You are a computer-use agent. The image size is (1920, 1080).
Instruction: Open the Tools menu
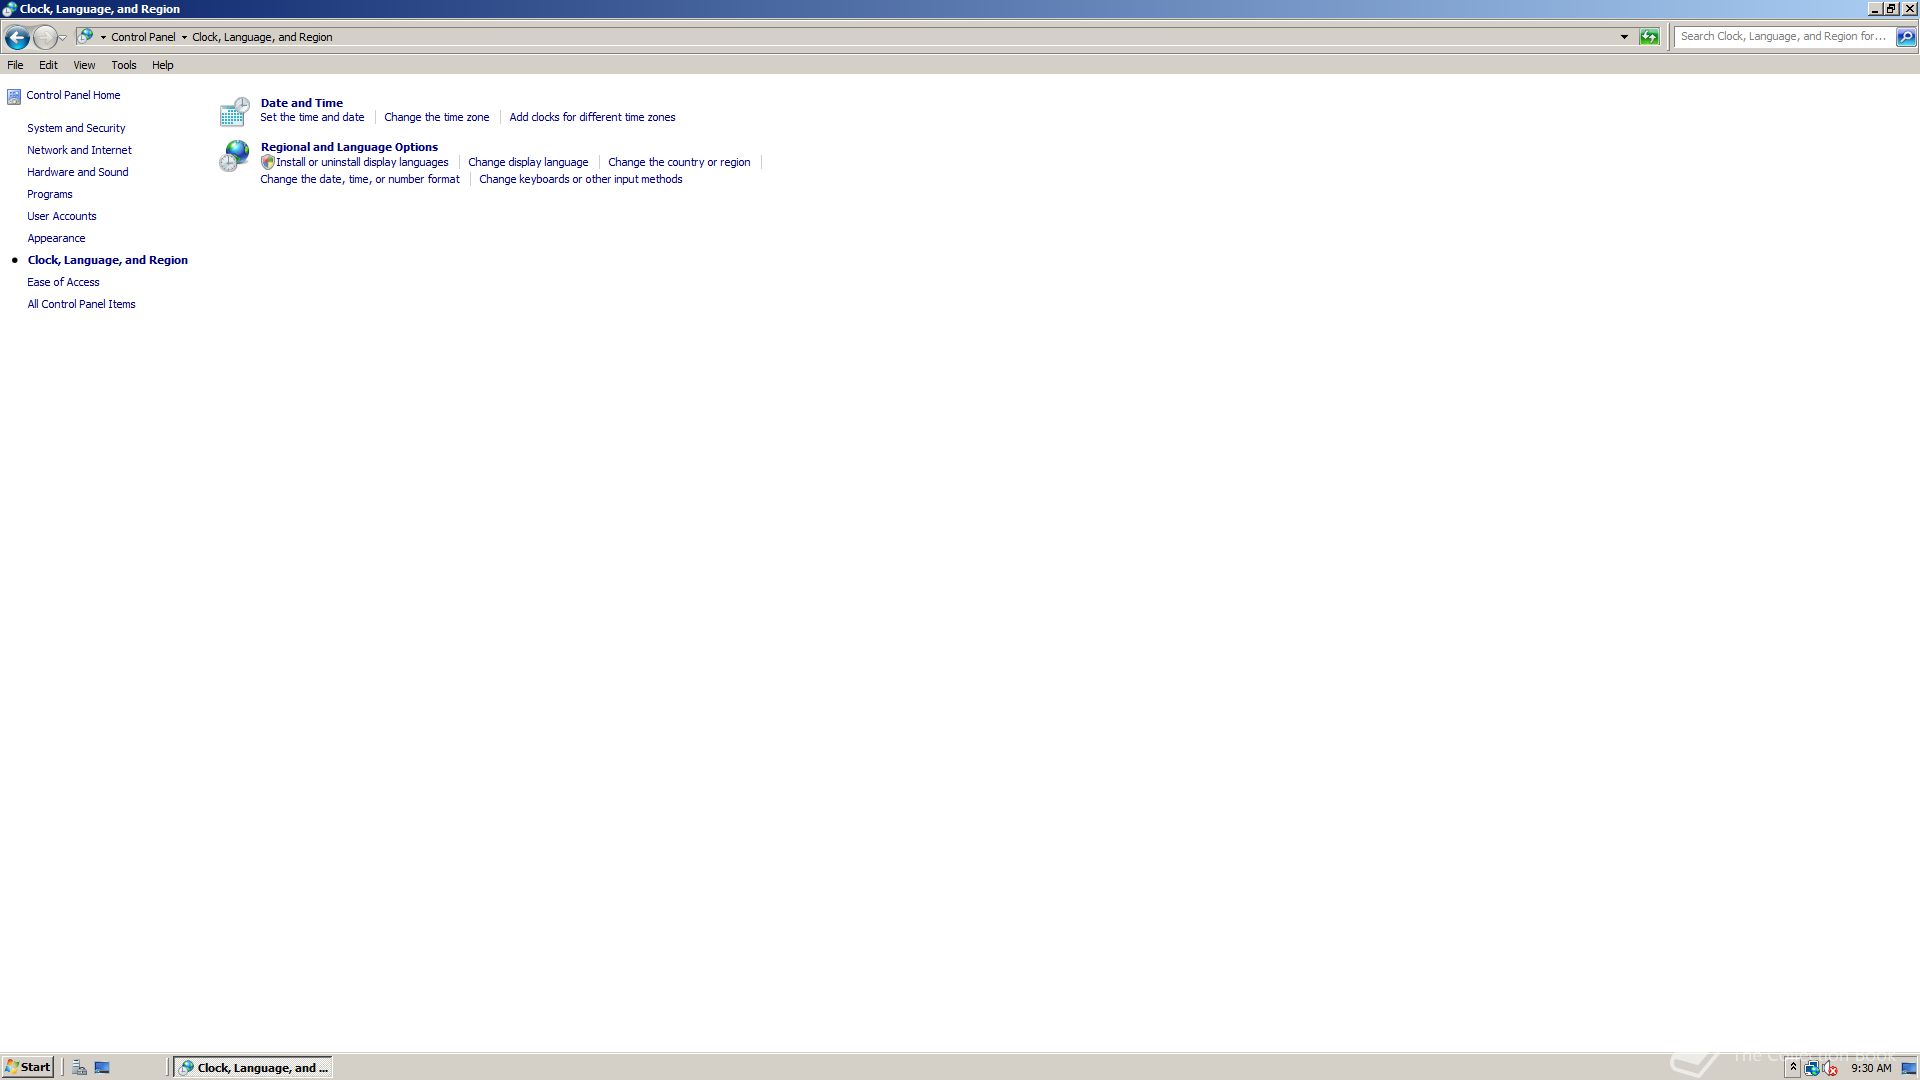pos(124,65)
